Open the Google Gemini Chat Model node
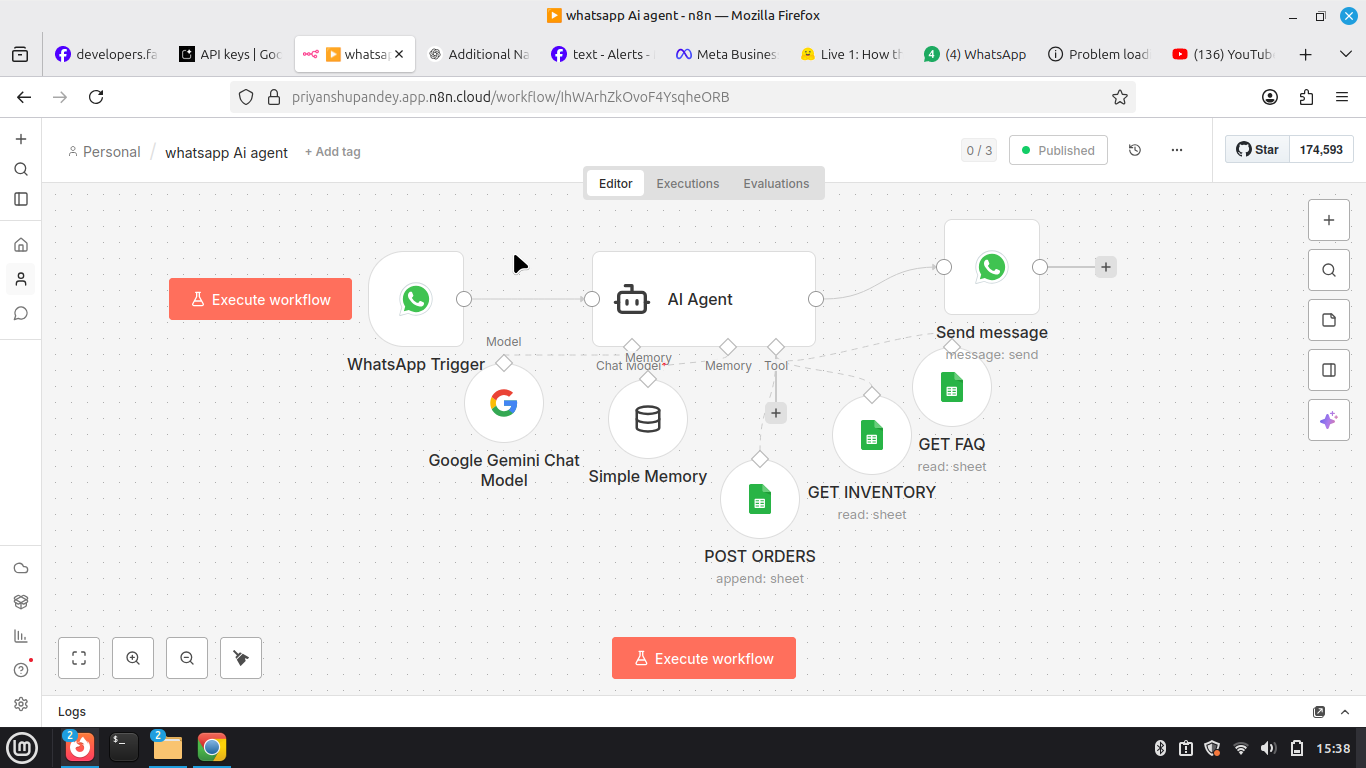This screenshot has width=1366, height=768. pos(504,403)
